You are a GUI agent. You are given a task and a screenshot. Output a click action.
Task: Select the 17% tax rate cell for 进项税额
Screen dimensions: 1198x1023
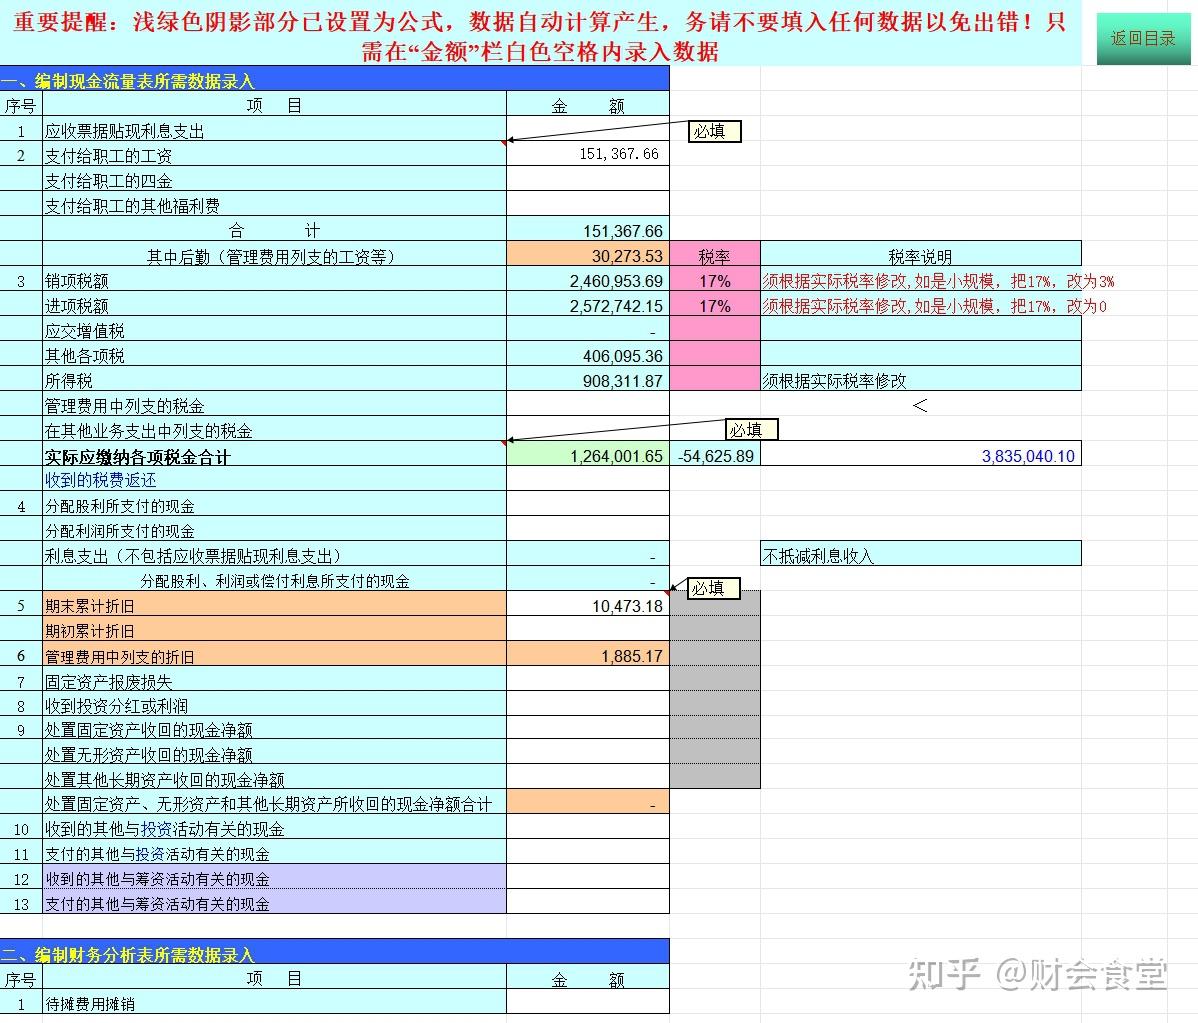(x=715, y=306)
